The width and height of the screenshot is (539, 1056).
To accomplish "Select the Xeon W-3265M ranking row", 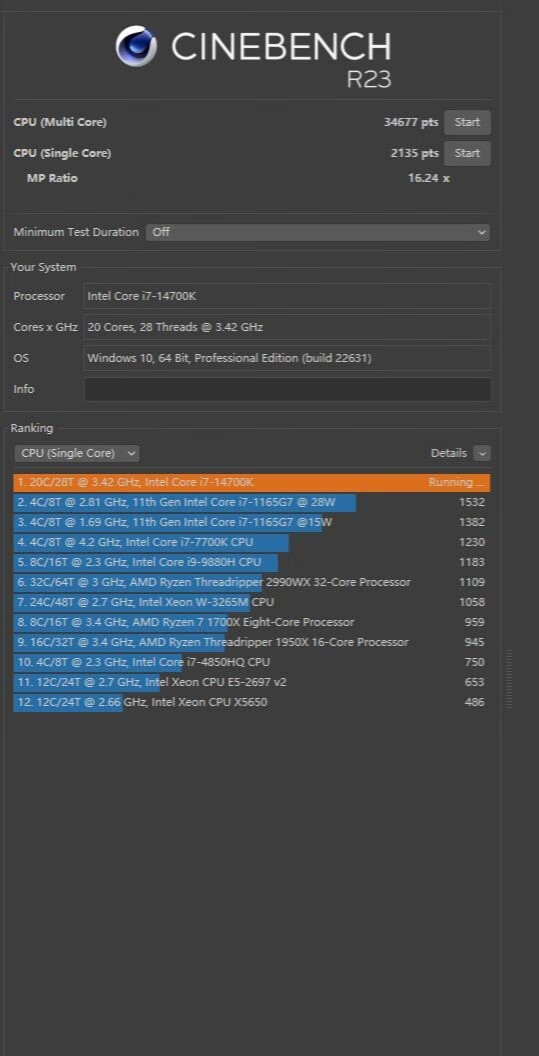I will [251, 602].
